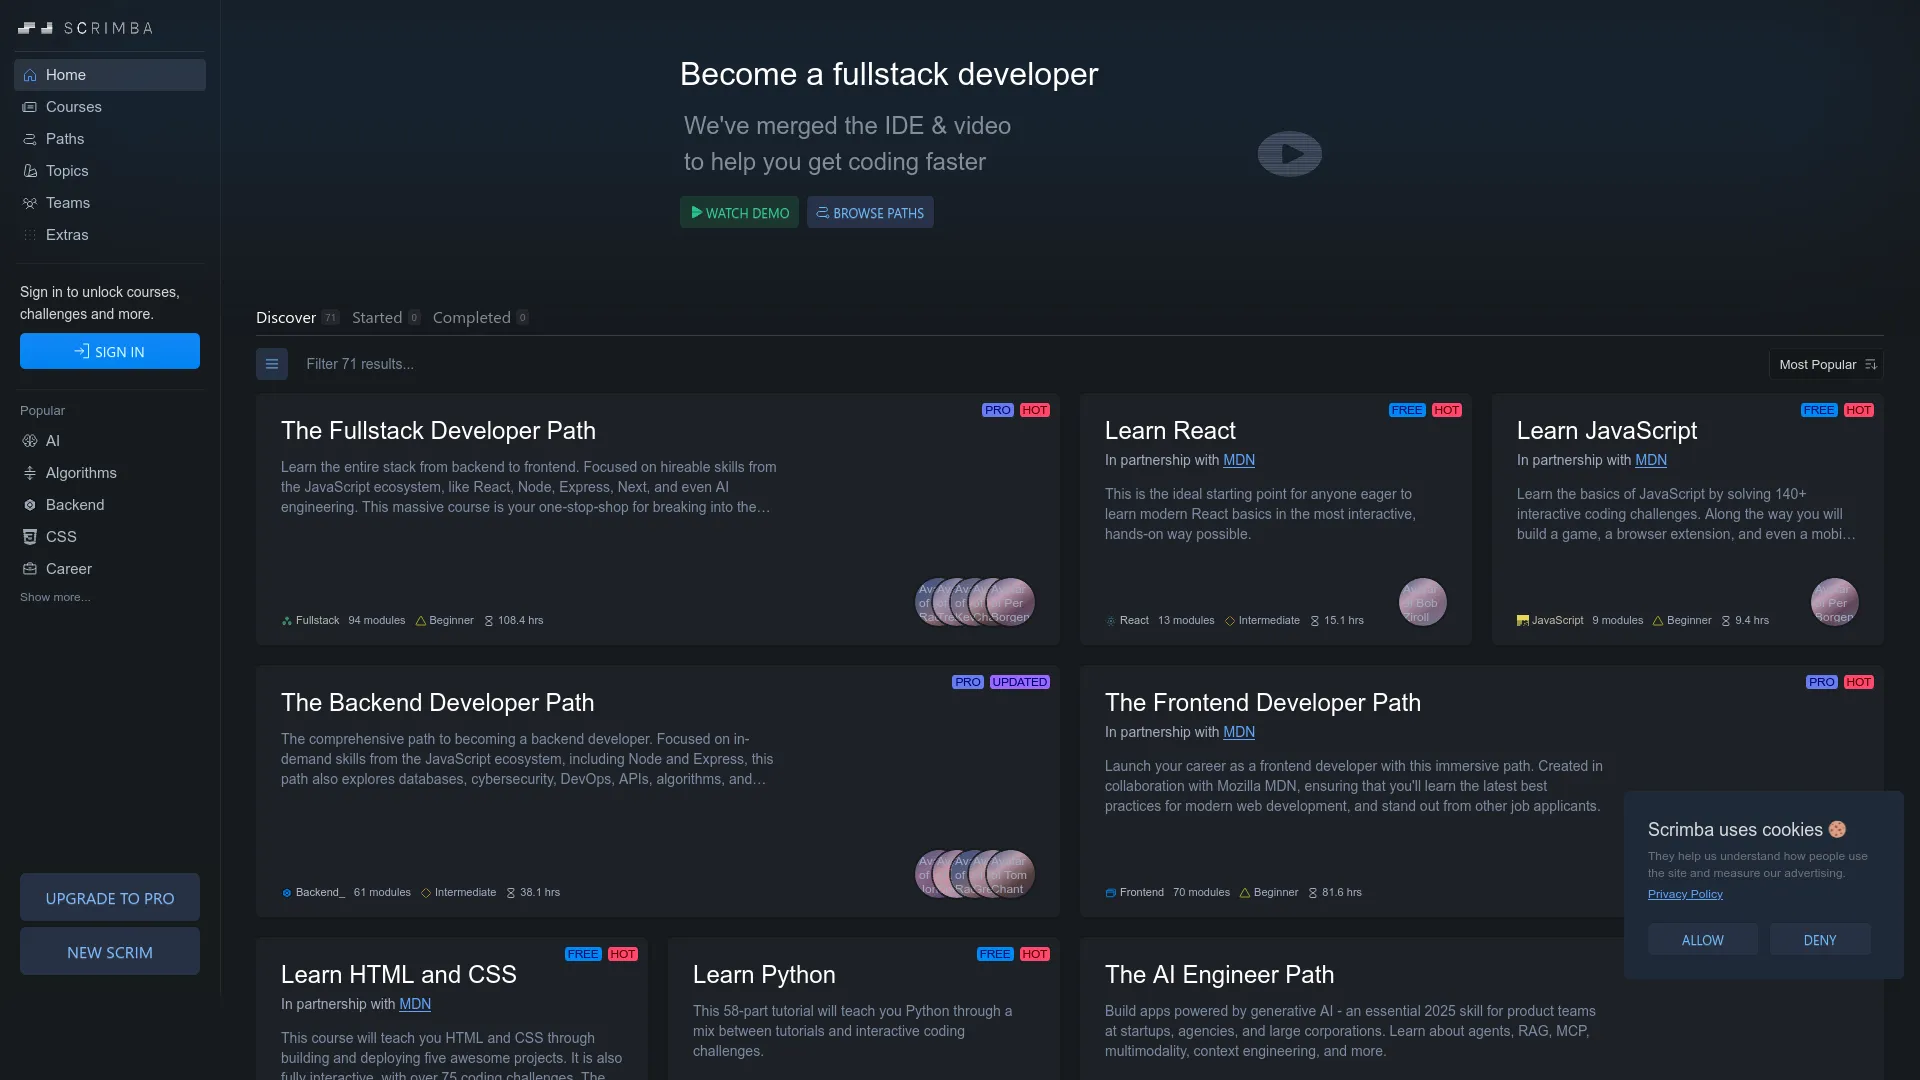Open The Fullstack Developer Path card title

(438, 430)
